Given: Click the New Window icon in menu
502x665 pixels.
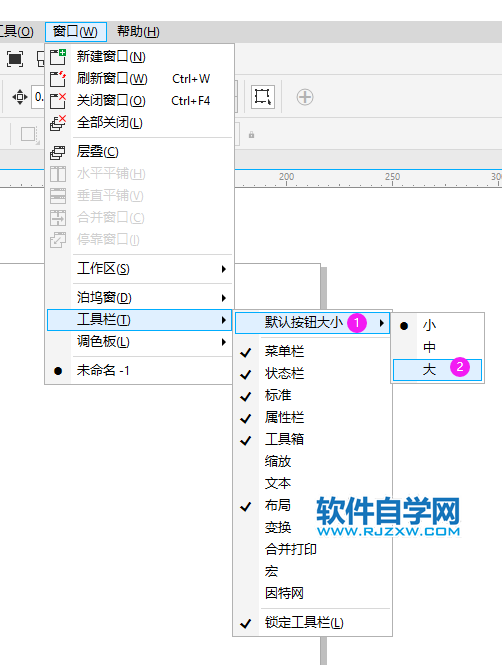Looking at the screenshot, I should [58, 57].
